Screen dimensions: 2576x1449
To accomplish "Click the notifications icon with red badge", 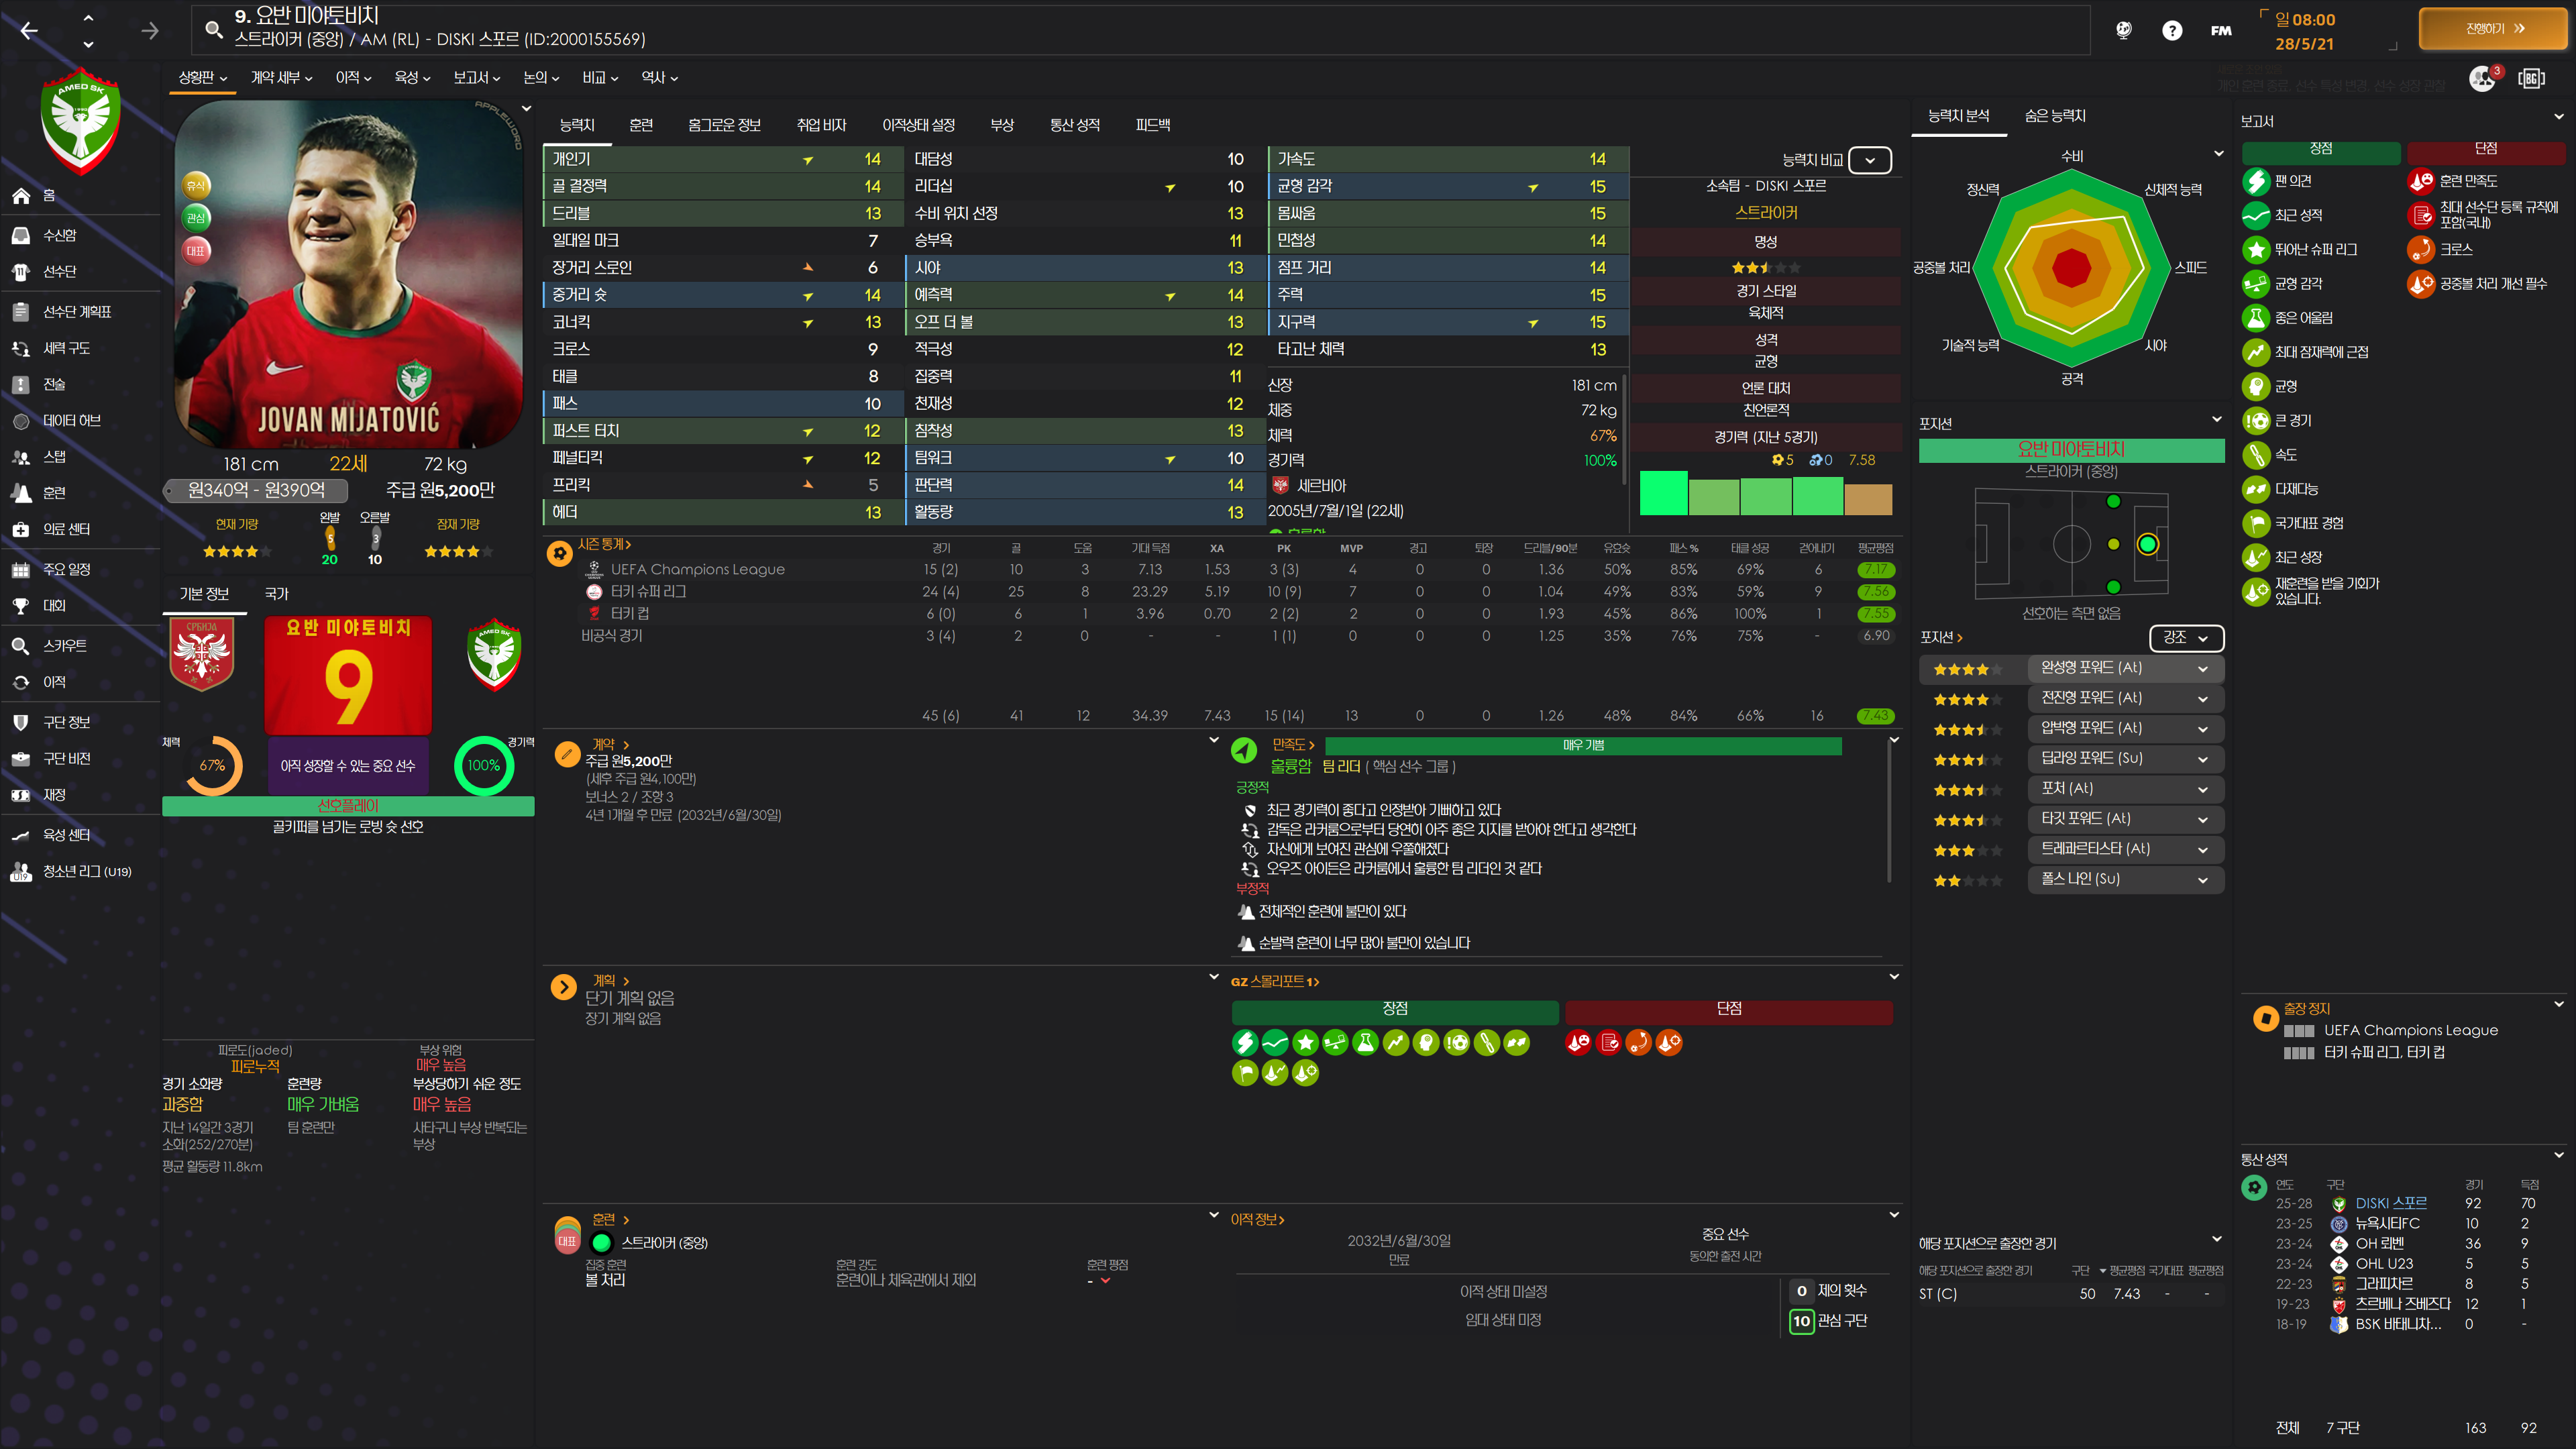I will click(2482, 78).
